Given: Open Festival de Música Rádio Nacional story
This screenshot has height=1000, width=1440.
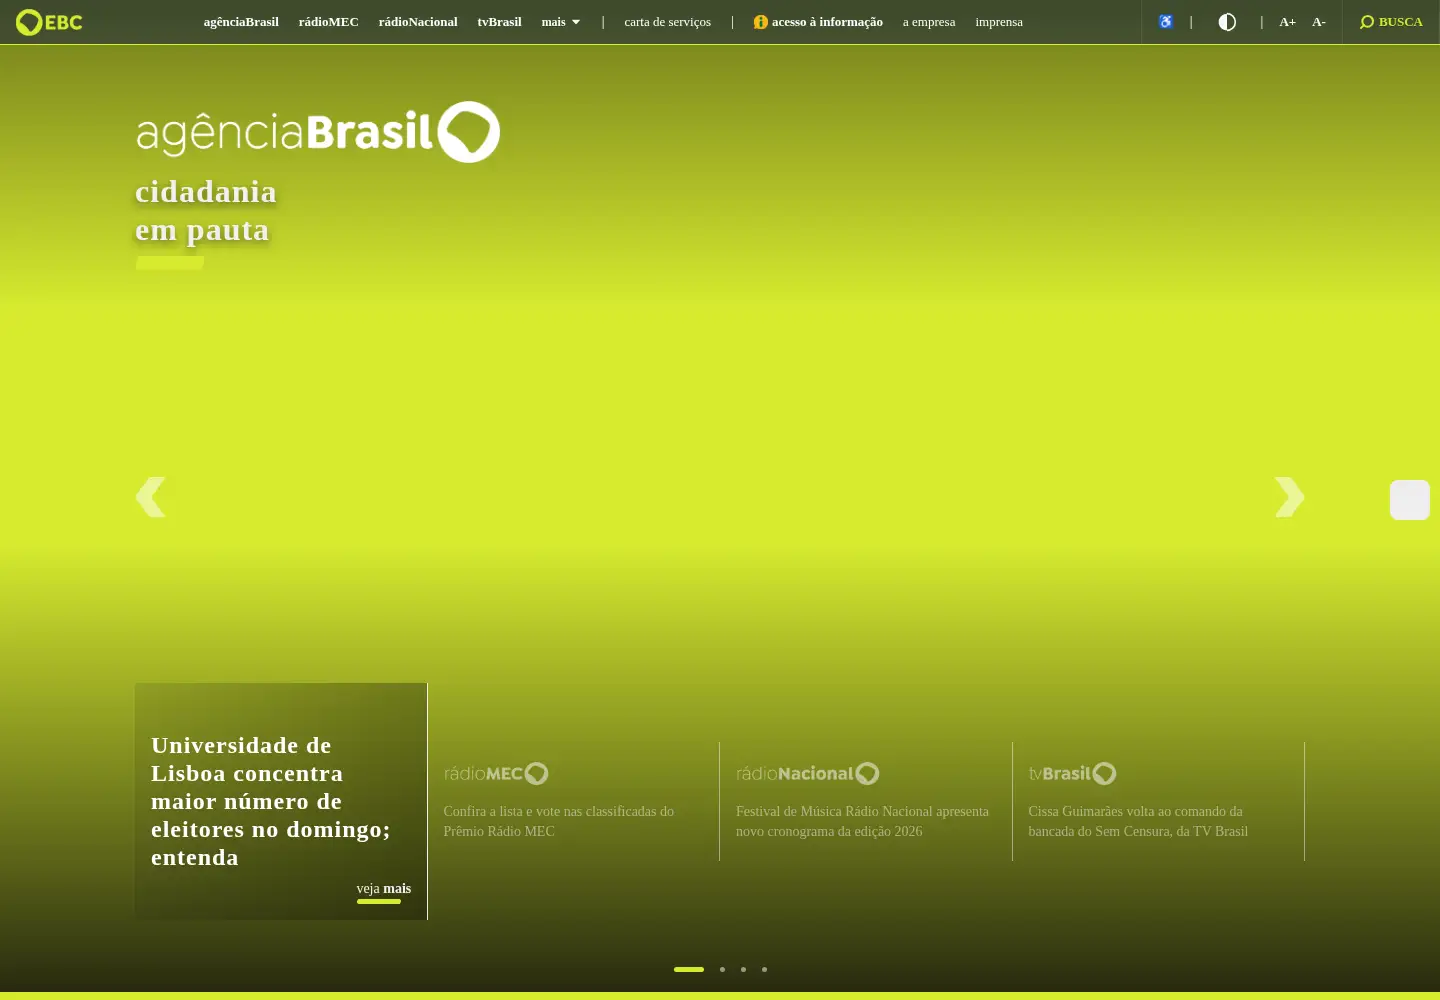Looking at the screenshot, I should point(862,821).
